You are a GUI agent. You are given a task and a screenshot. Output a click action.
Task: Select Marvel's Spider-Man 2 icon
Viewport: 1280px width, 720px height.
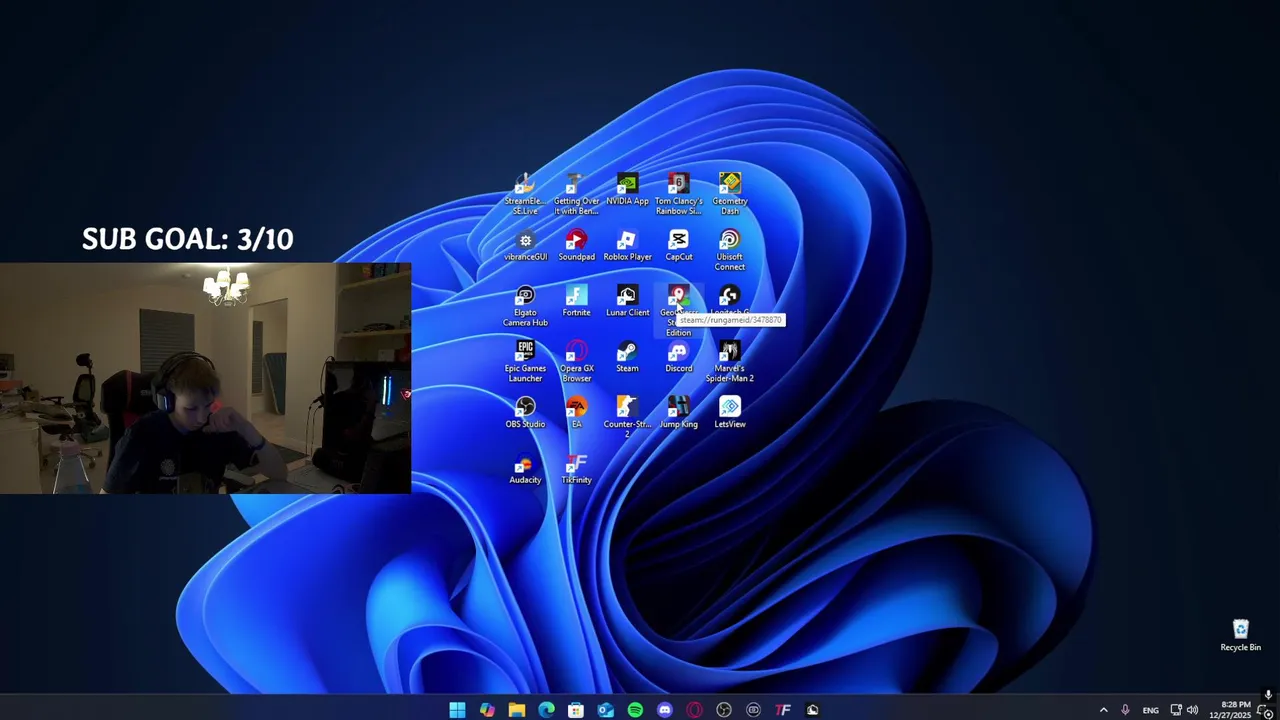pos(729,361)
